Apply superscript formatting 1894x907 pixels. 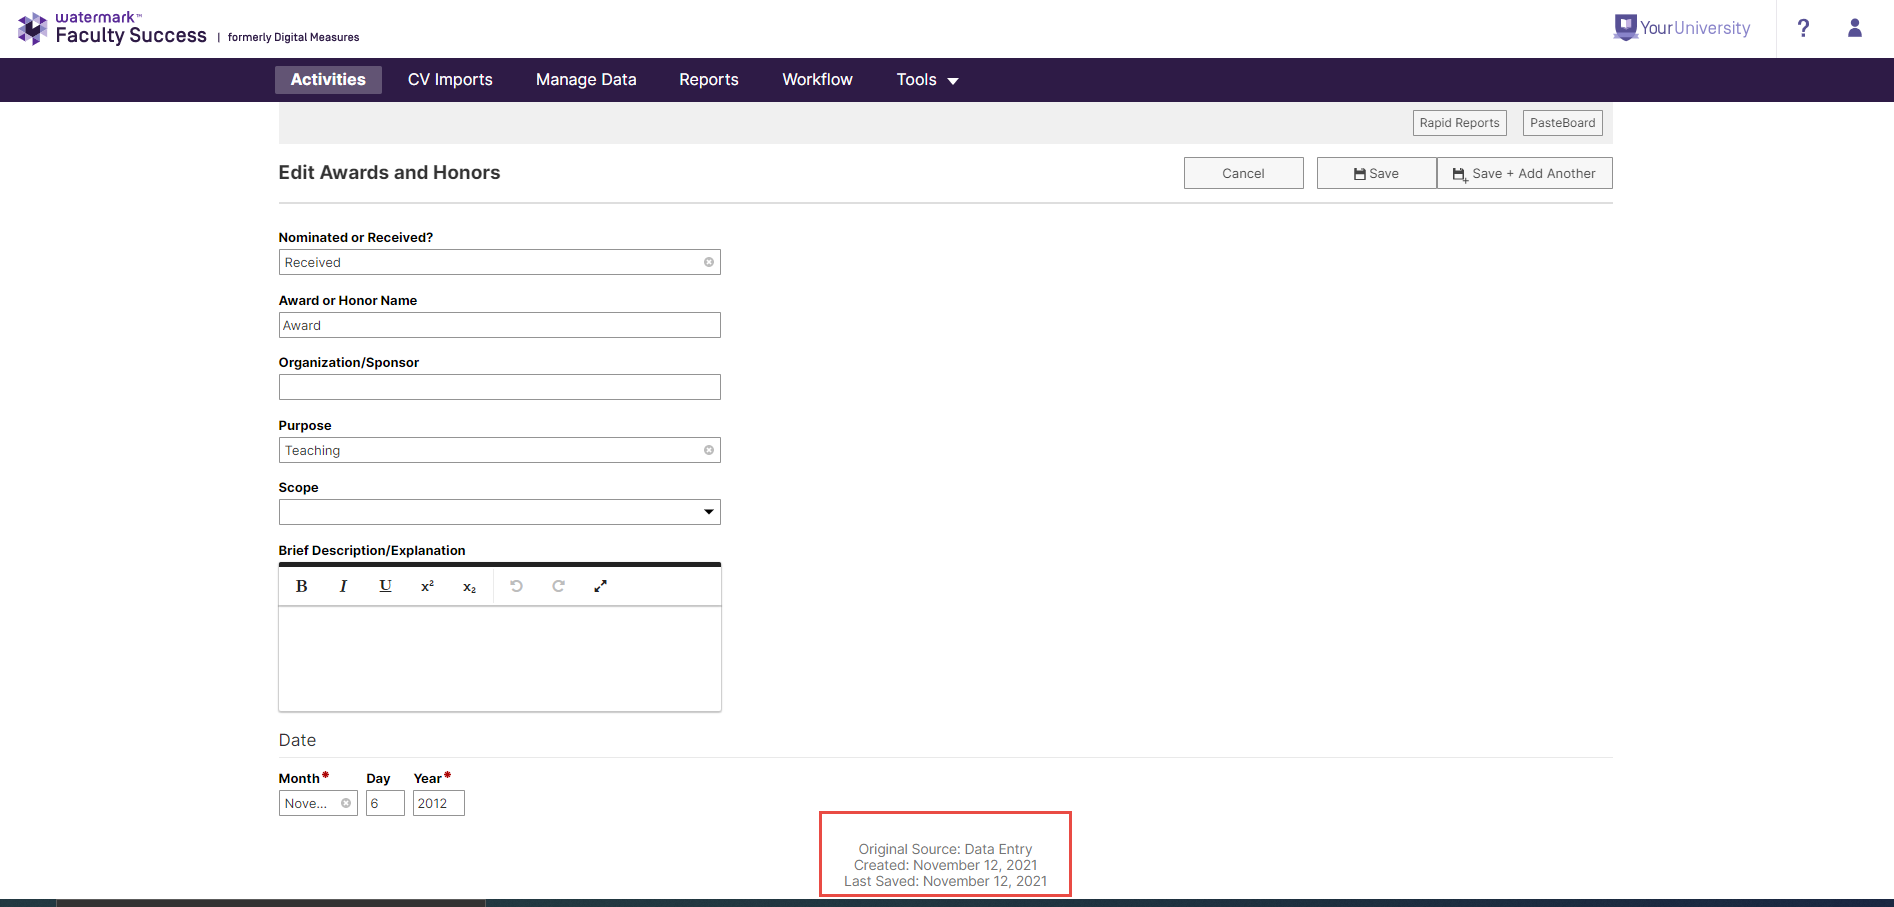point(427,586)
